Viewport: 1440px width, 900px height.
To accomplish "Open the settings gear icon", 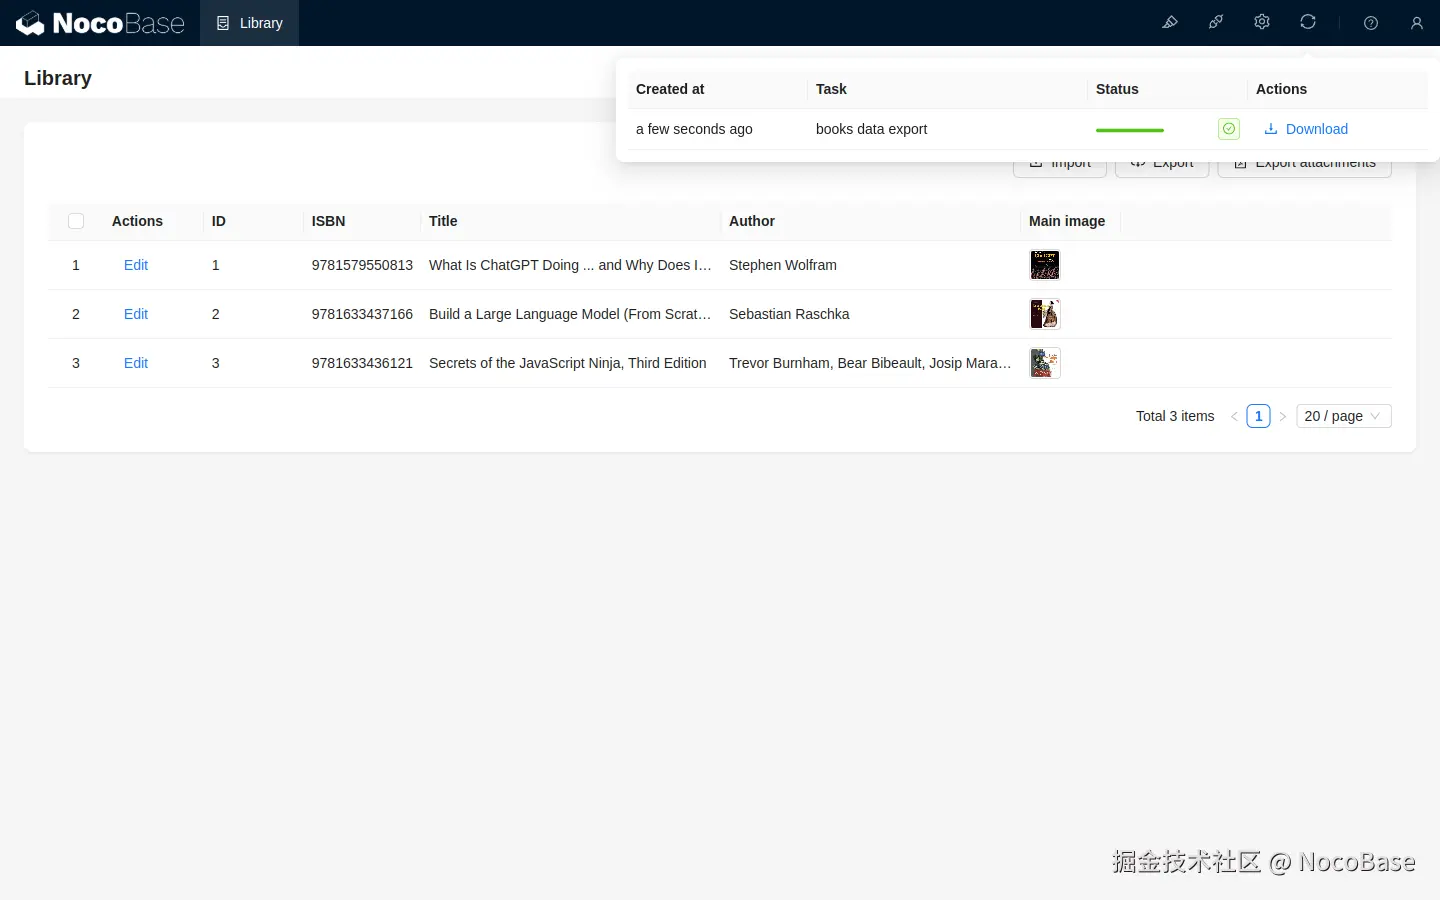I will tap(1262, 22).
